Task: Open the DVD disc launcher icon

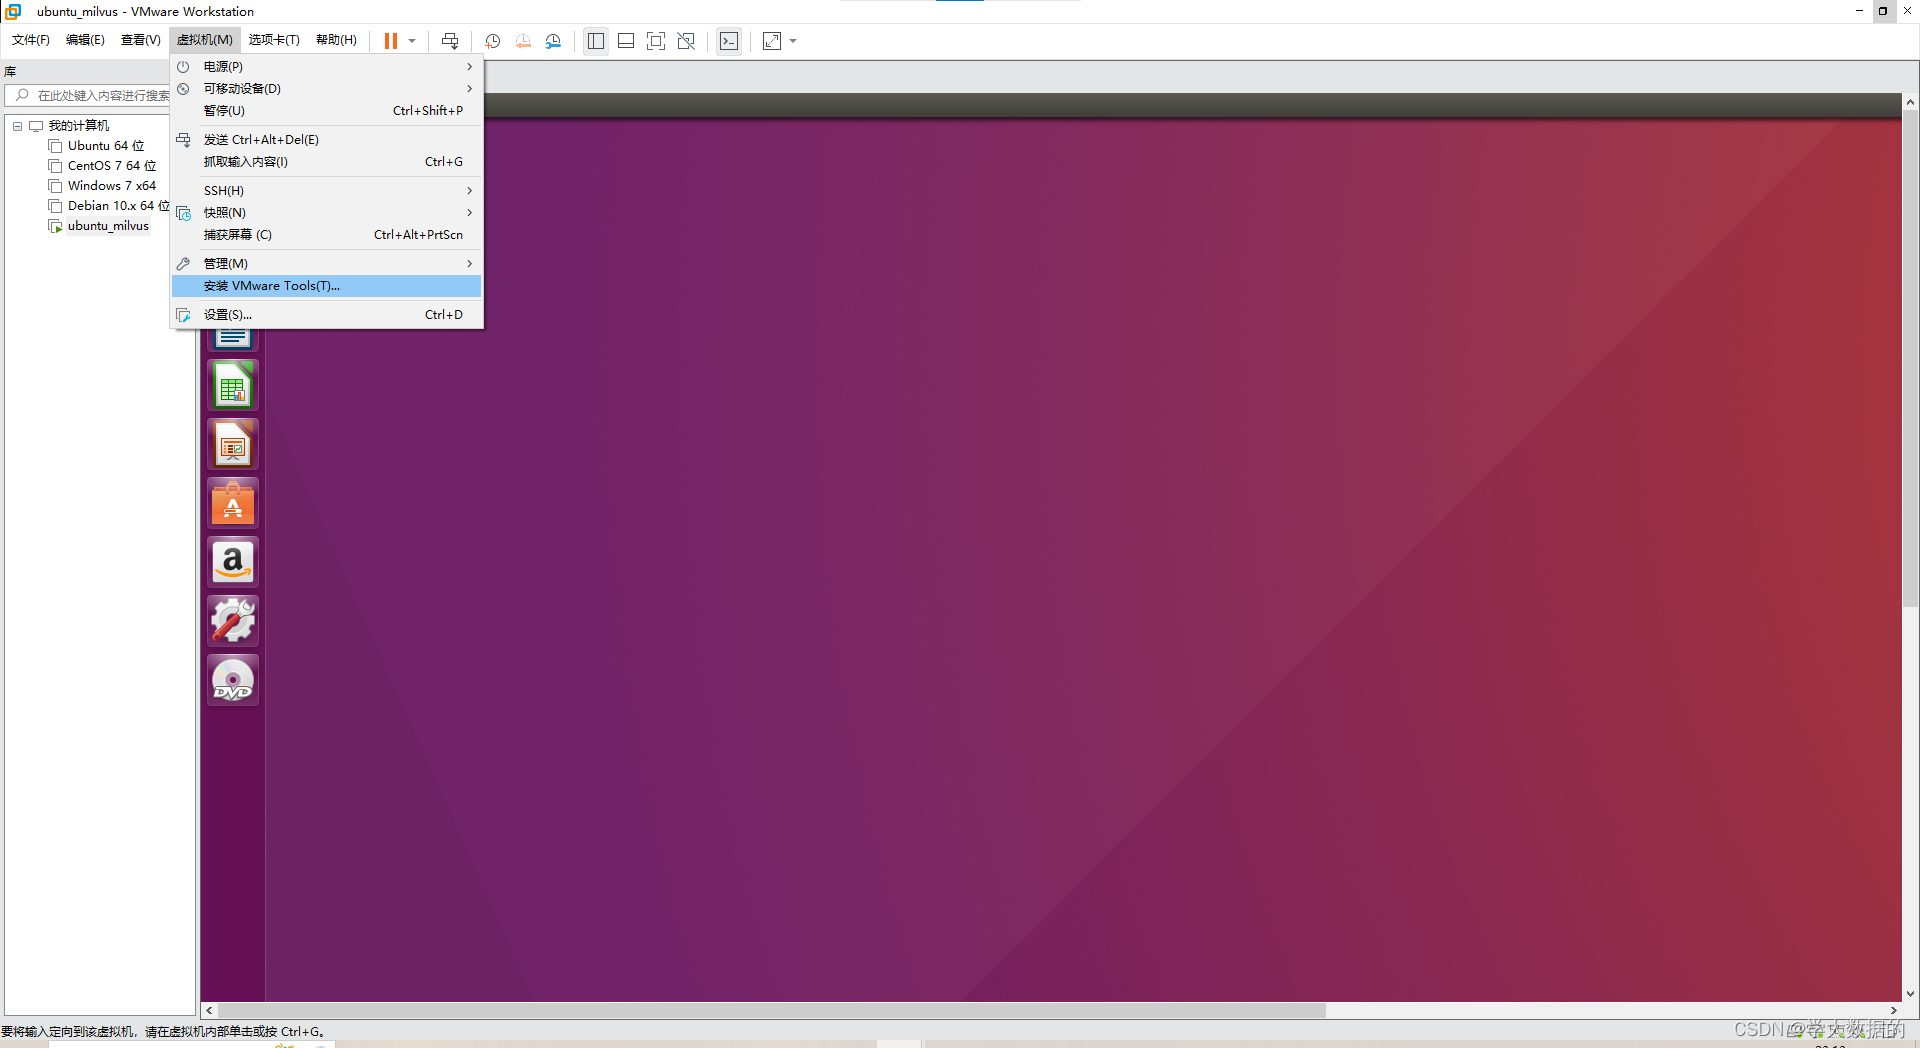Action: (x=233, y=681)
